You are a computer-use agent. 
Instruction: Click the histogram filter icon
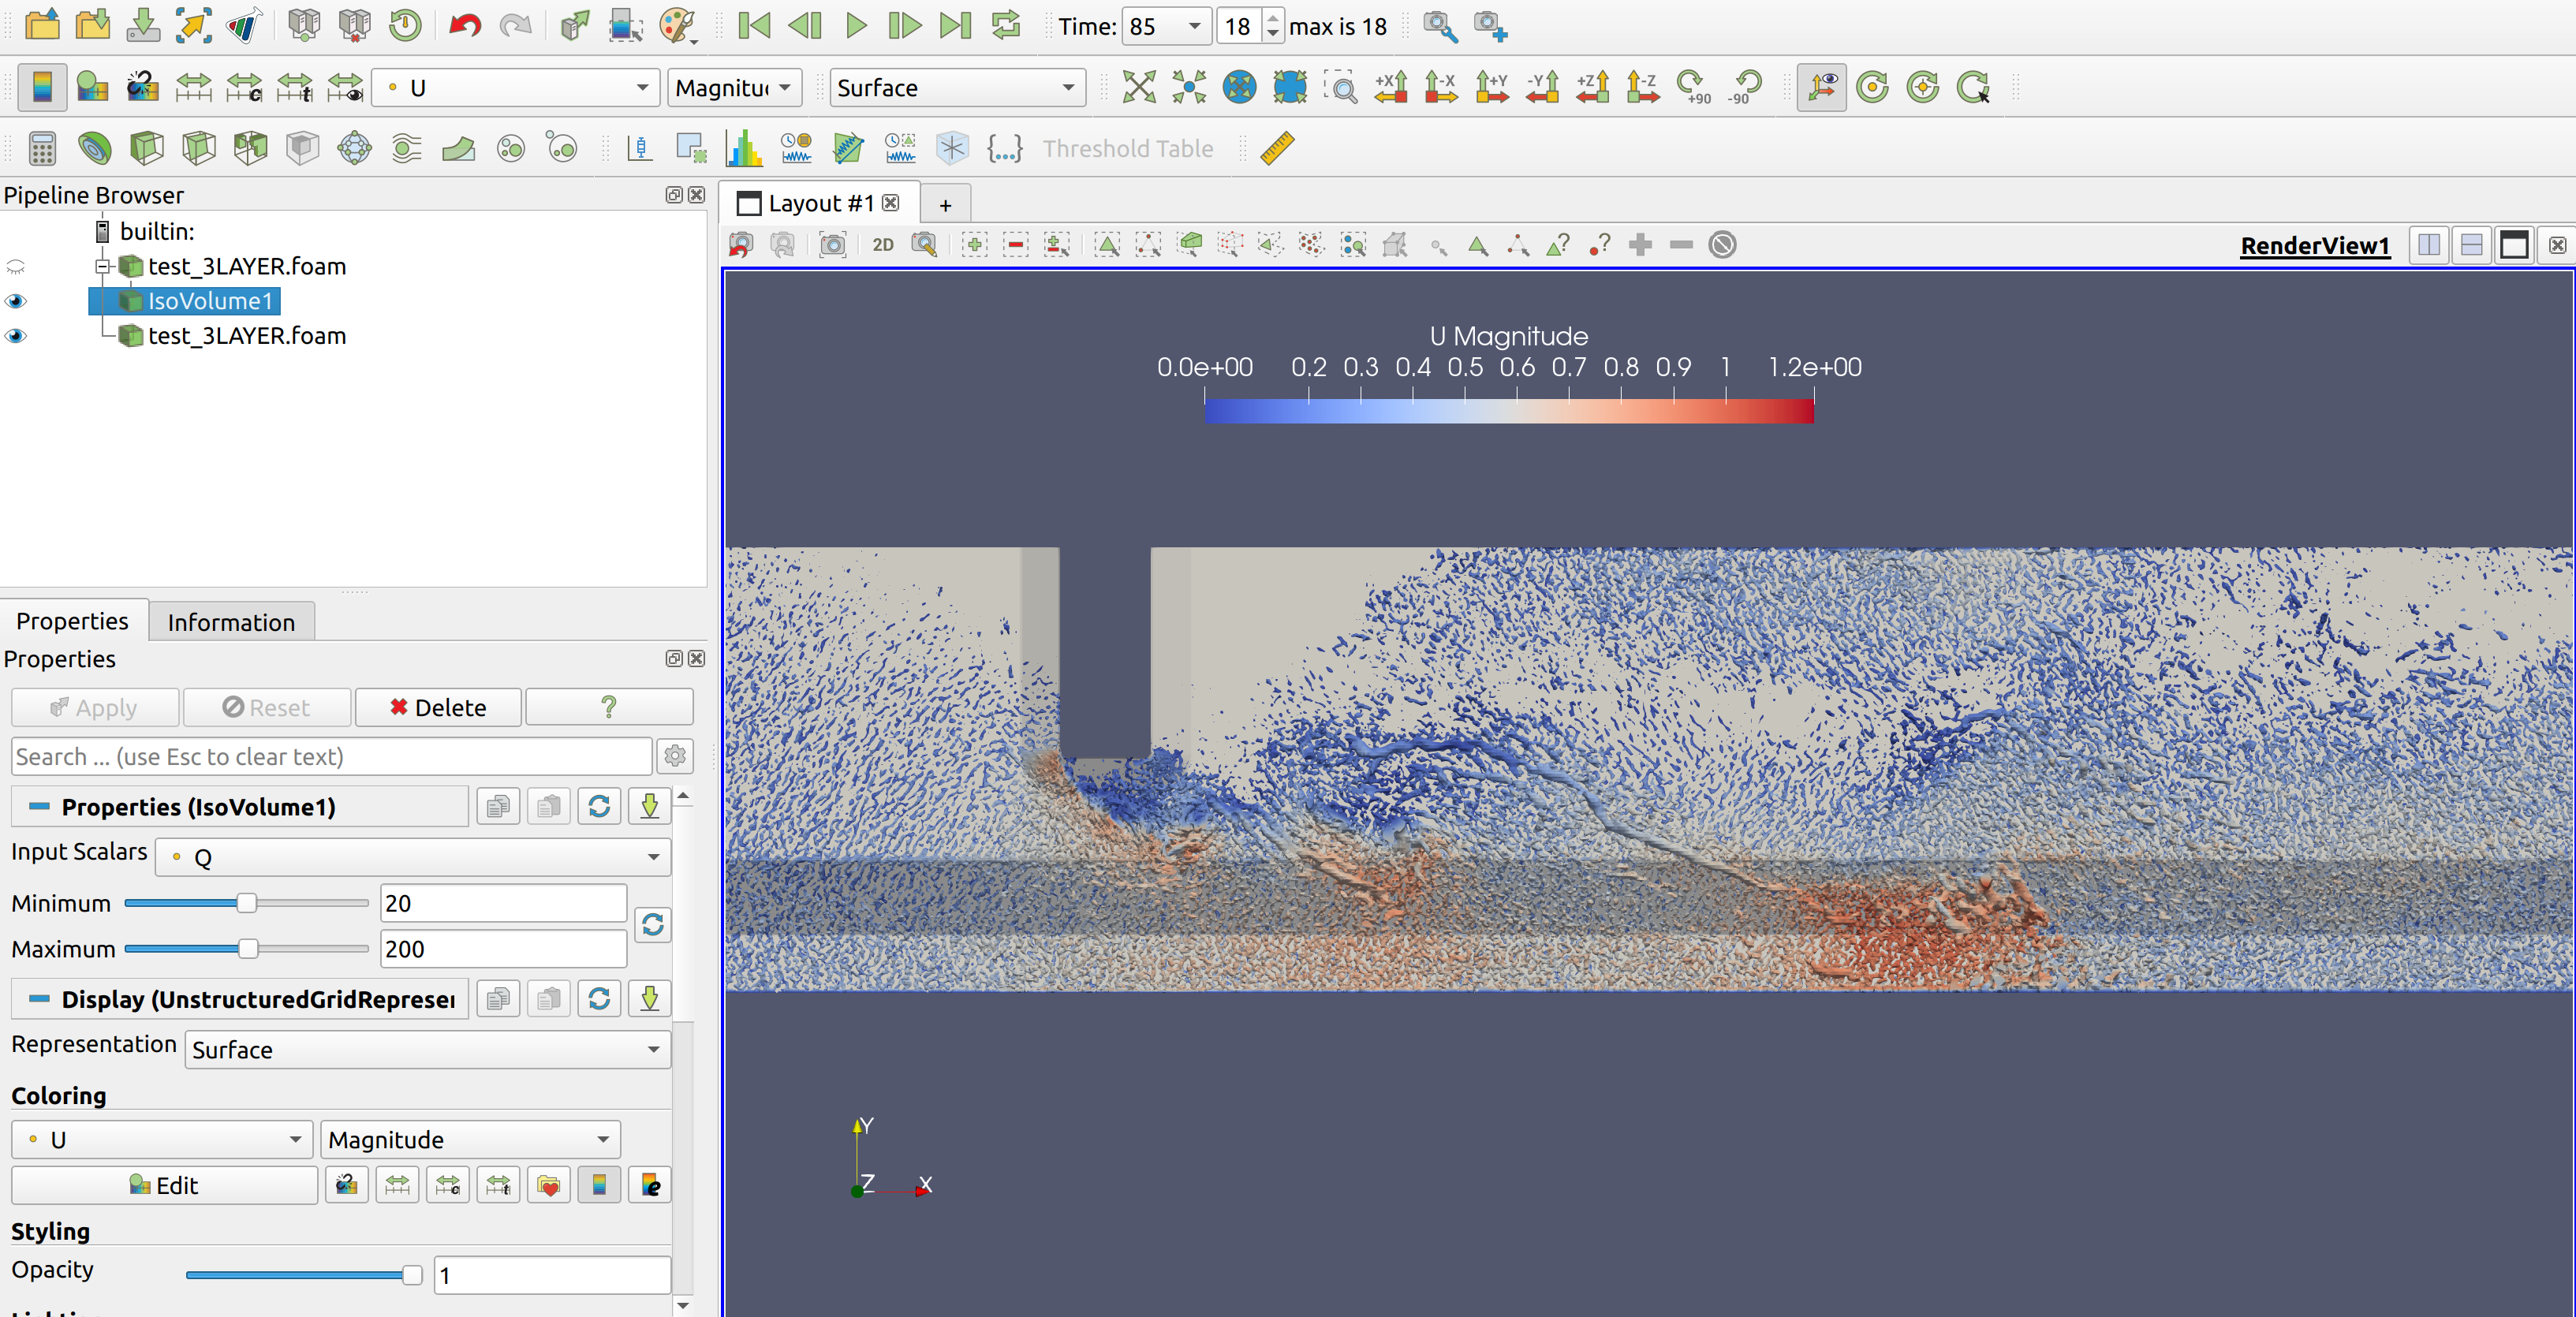(x=744, y=149)
